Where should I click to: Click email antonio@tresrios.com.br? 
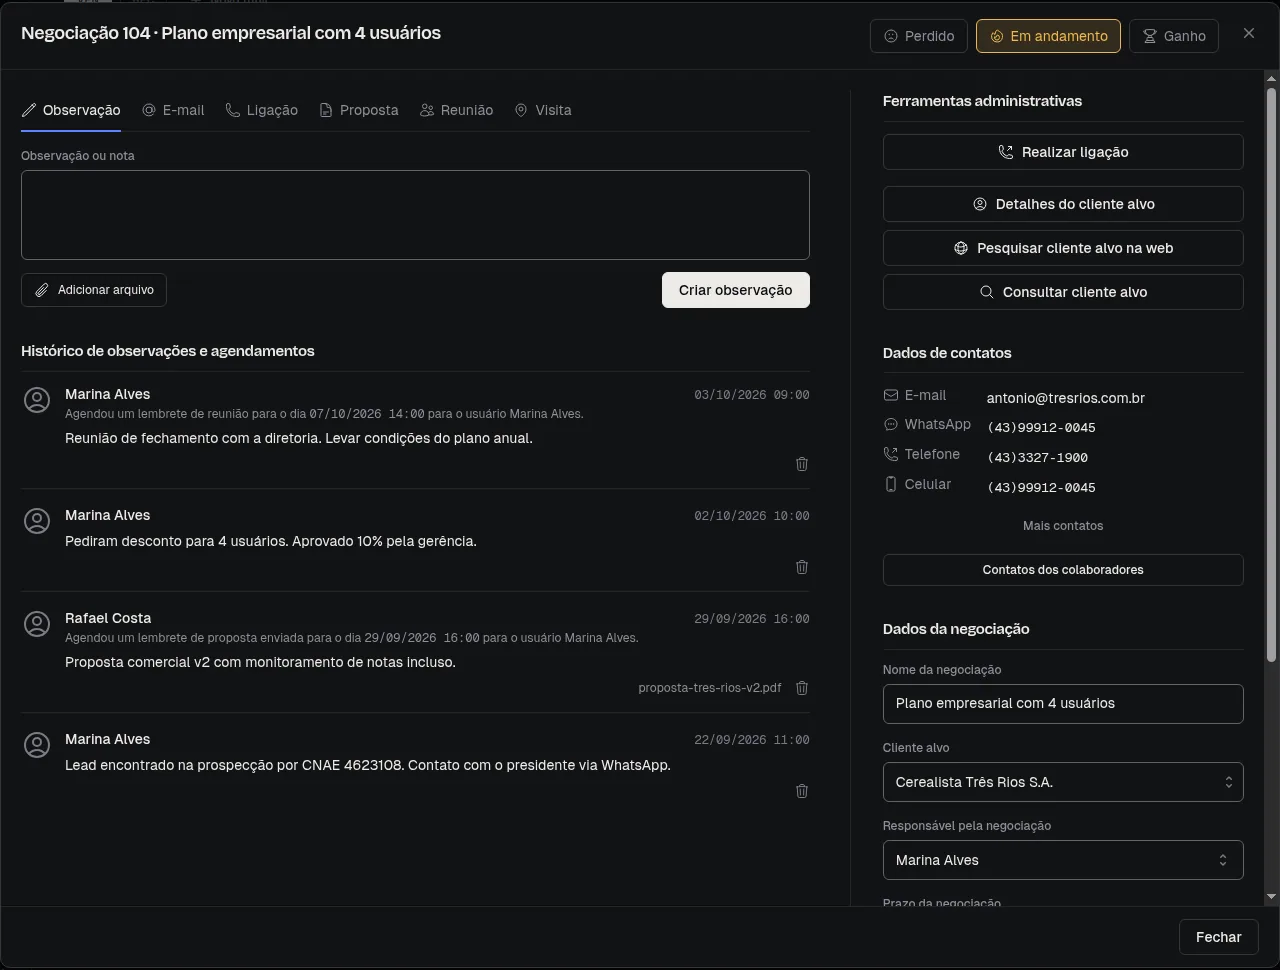click(x=1066, y=398)
